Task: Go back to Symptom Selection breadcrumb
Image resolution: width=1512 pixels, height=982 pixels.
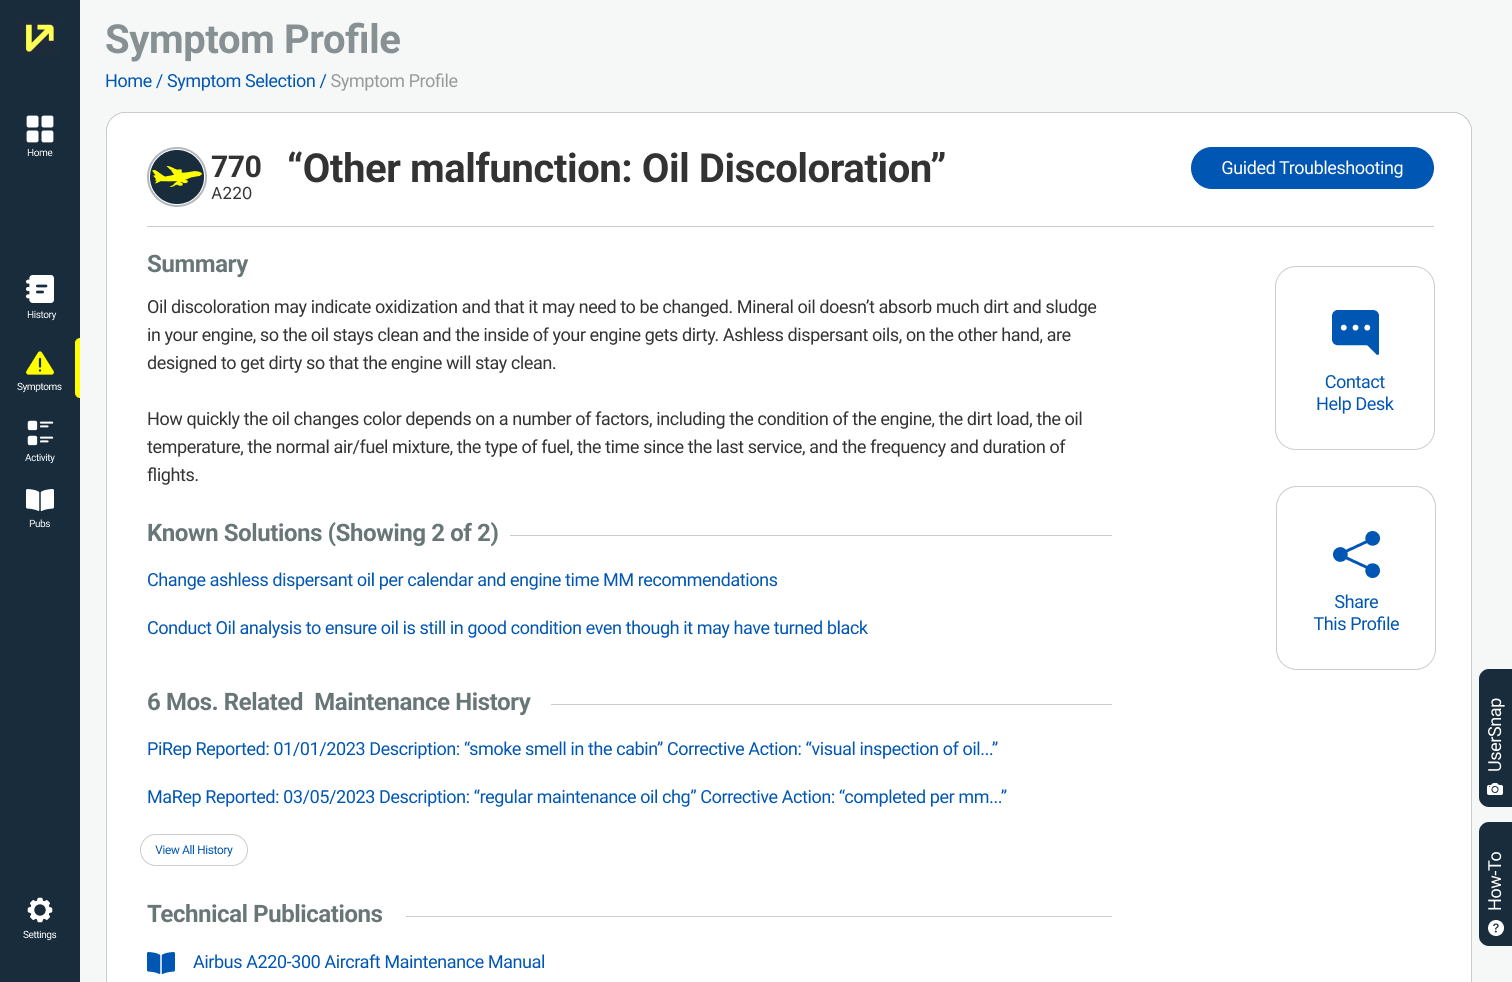Action: point(241,81)
